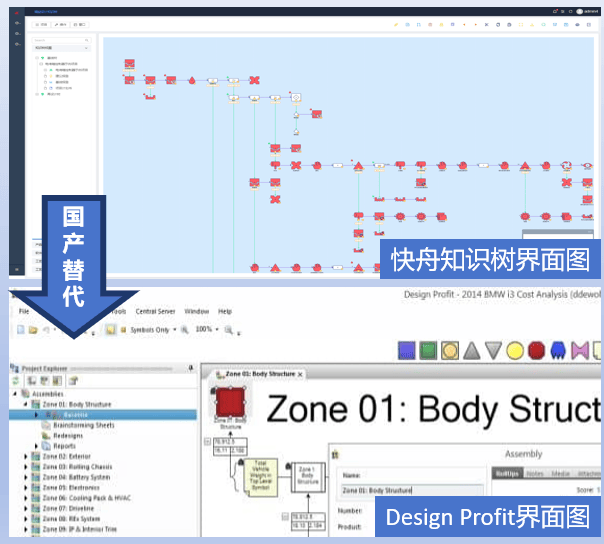This screenshot has width=604, height=544.
Task: Open the File menu
Action: tap(24, 311)
